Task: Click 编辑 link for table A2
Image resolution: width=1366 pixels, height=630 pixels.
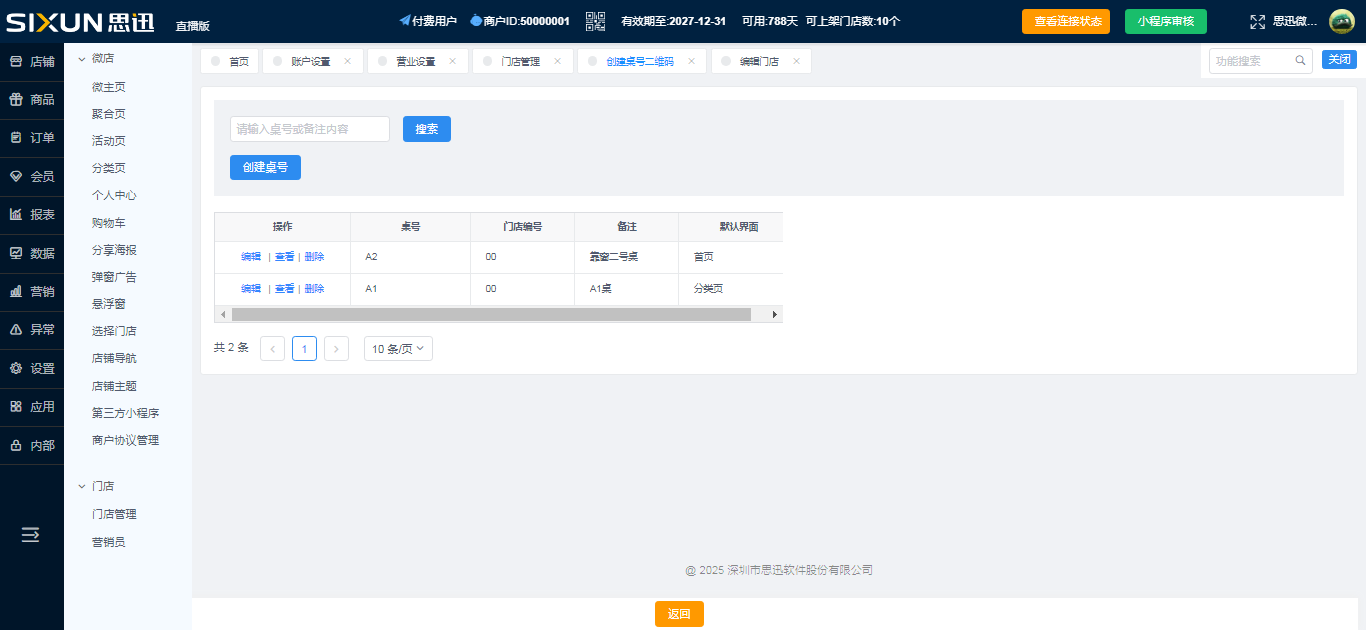Action: 251,257
